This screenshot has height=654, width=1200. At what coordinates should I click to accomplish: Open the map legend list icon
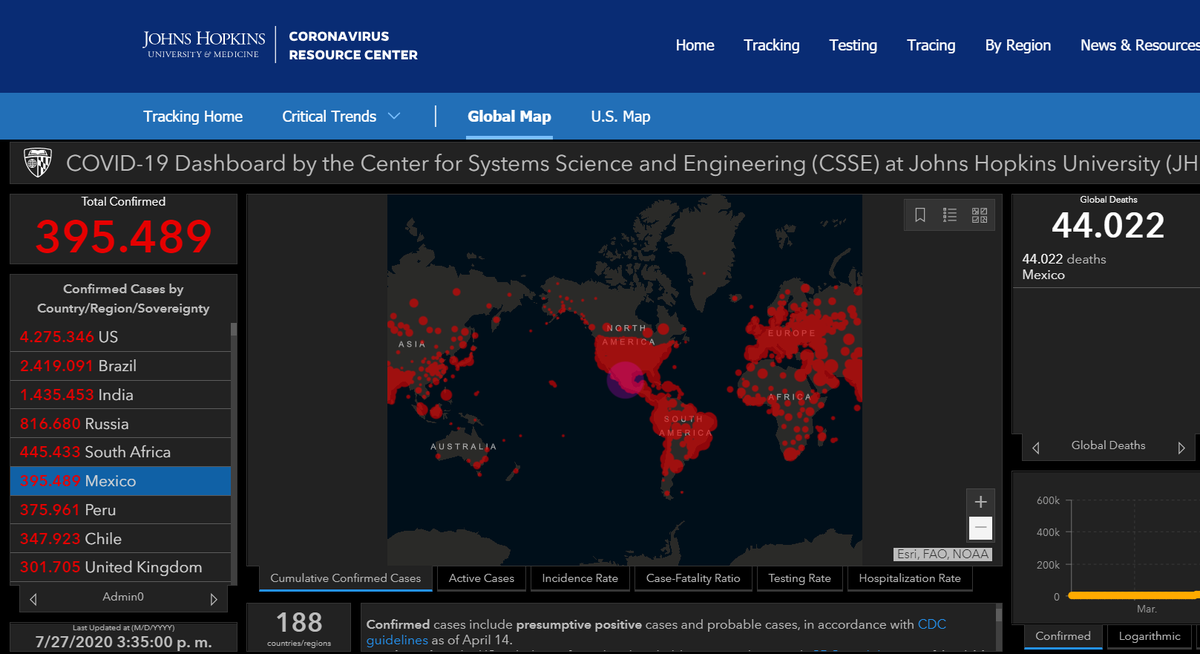coord(950,215)
